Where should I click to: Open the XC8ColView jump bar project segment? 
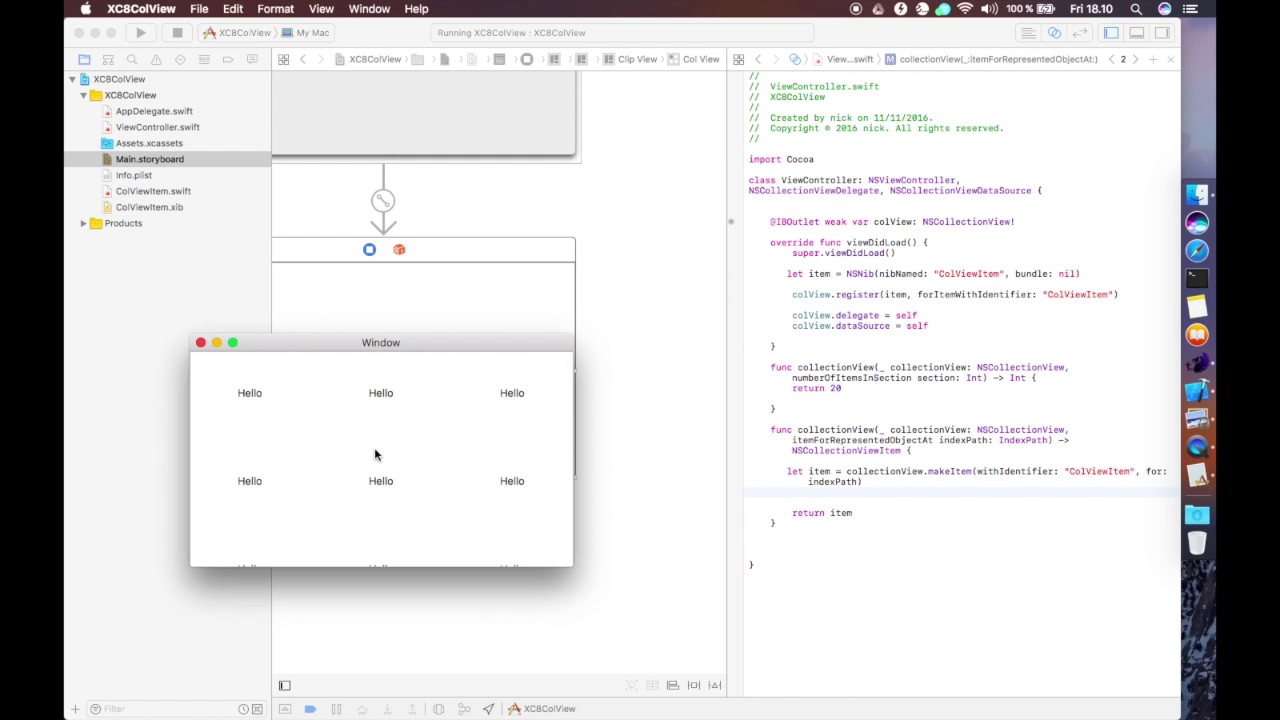point(368,59)
